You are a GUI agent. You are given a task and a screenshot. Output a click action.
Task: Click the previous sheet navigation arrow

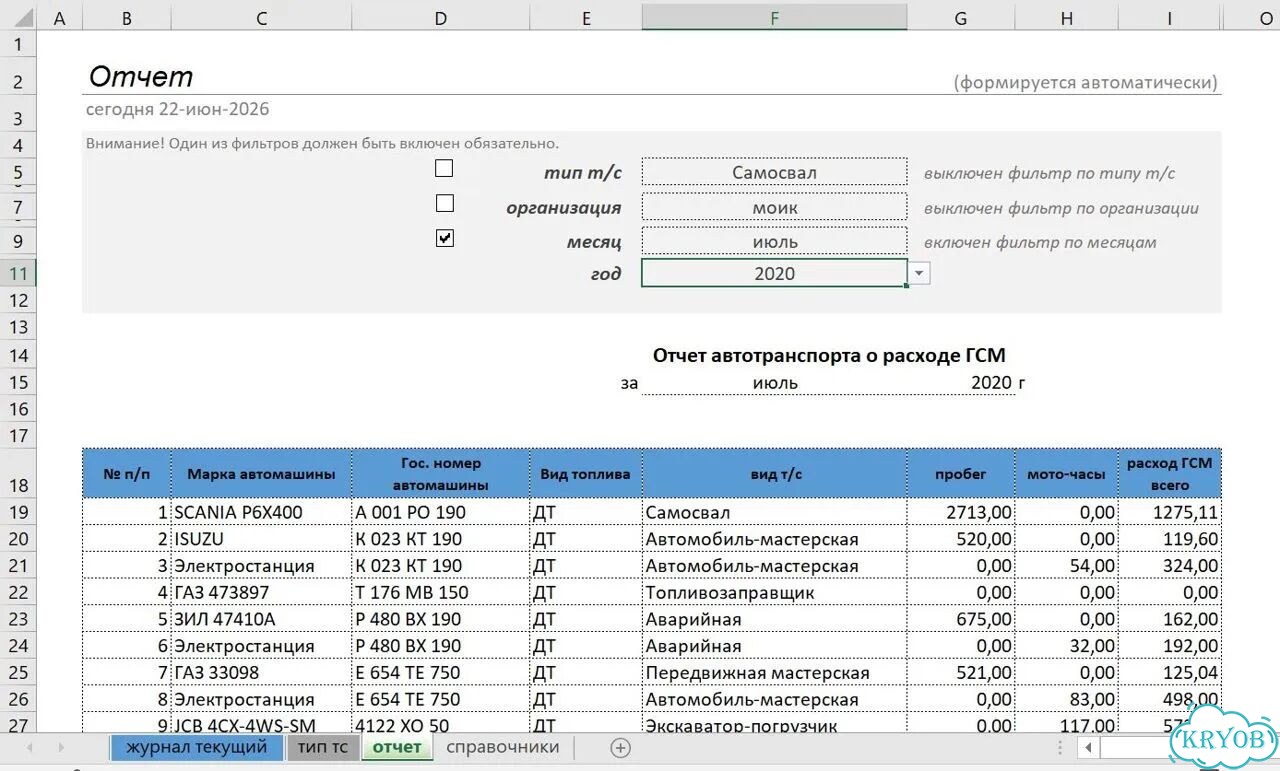[x=30, y=747]
